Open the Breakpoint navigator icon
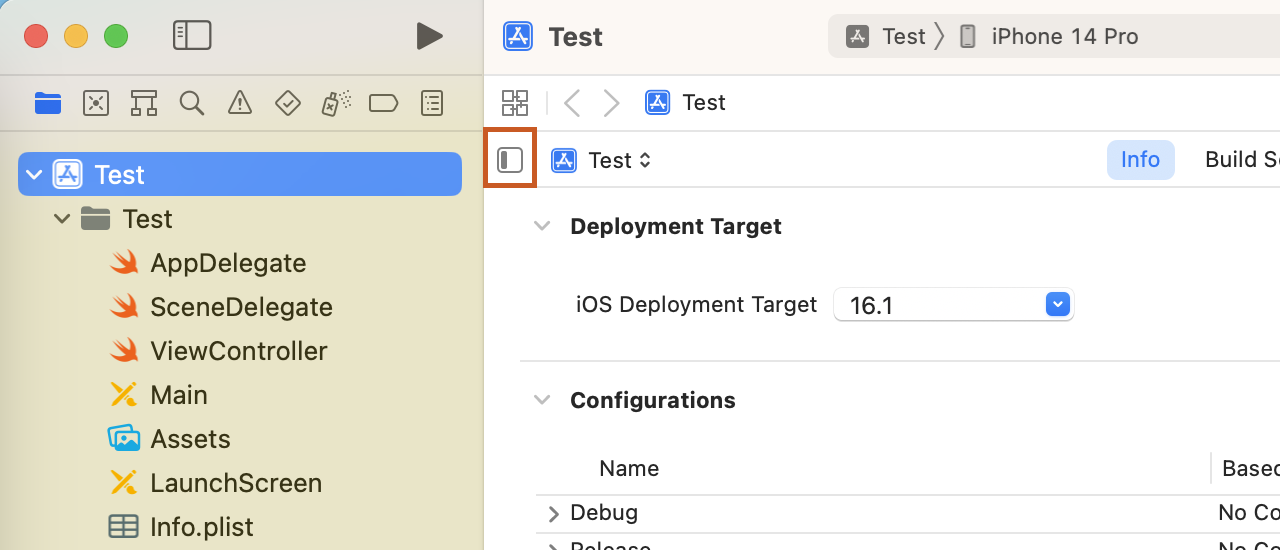Screen dimensions: 1280x550 click(x=384, y=103)
